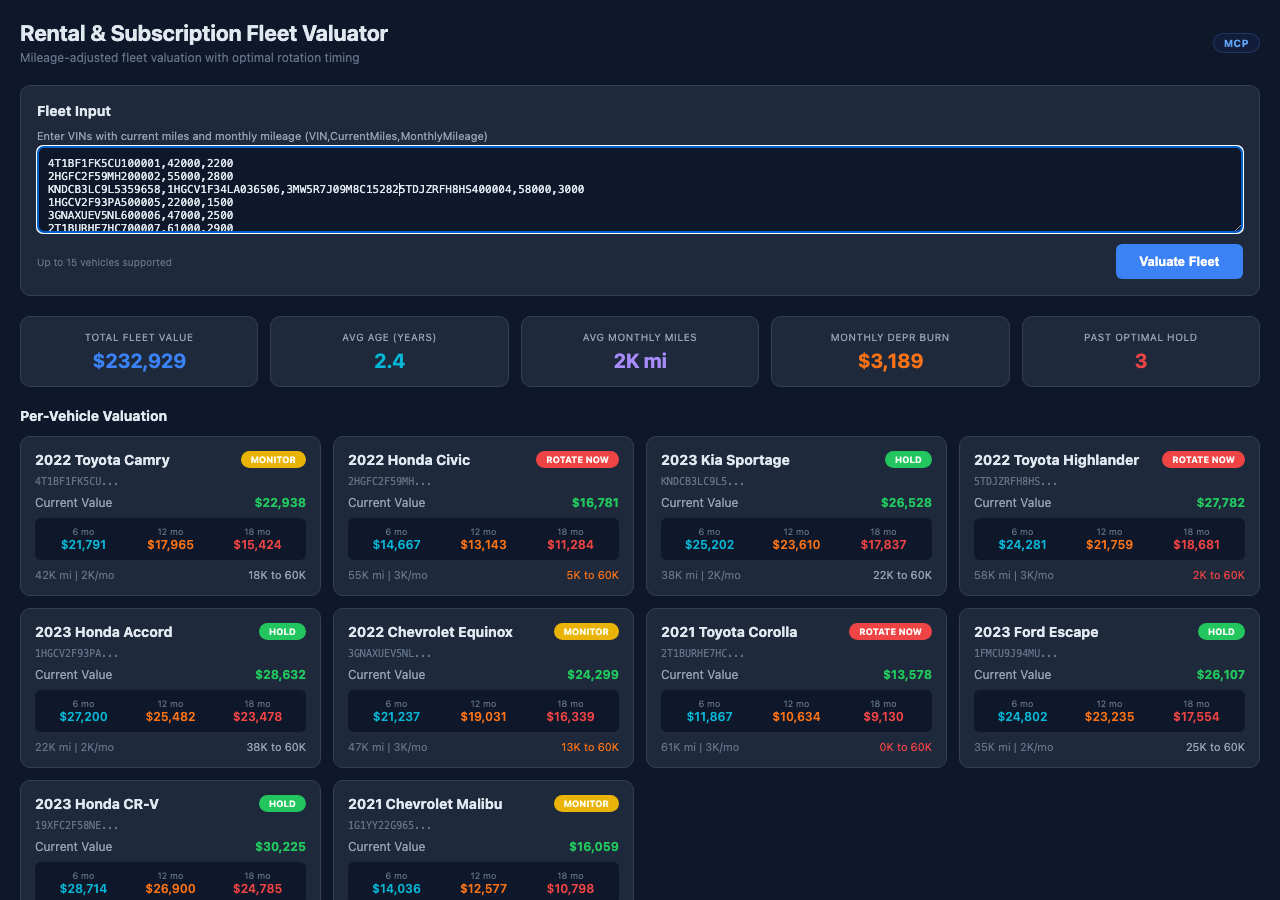
Task: Select the 2023 Kia Sportage title
Action: pos(725,460)
